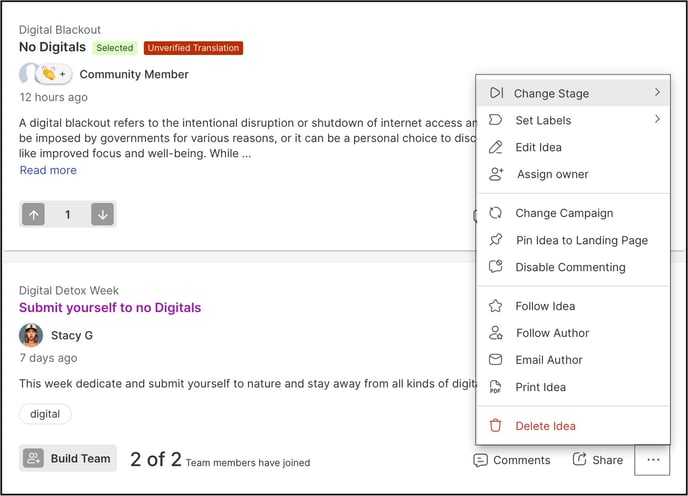This screenshot has width=688, height=496.
Task: Click the Set Labels tag icon
Action: point(495,120)
